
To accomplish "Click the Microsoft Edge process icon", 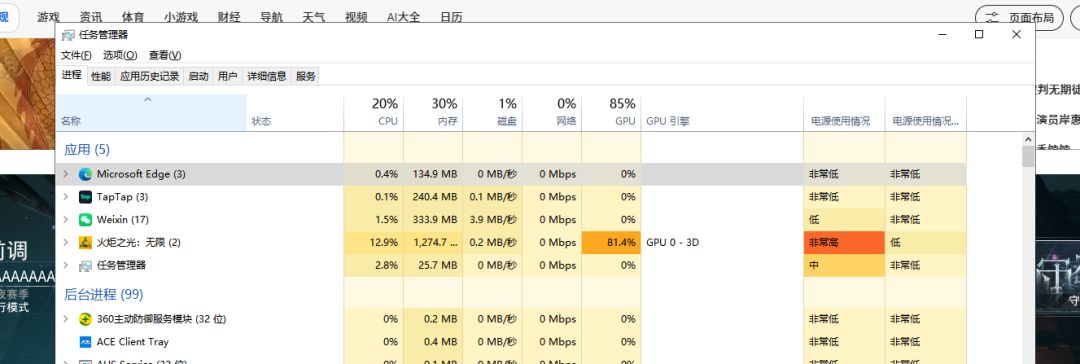I will pos(85,174).
